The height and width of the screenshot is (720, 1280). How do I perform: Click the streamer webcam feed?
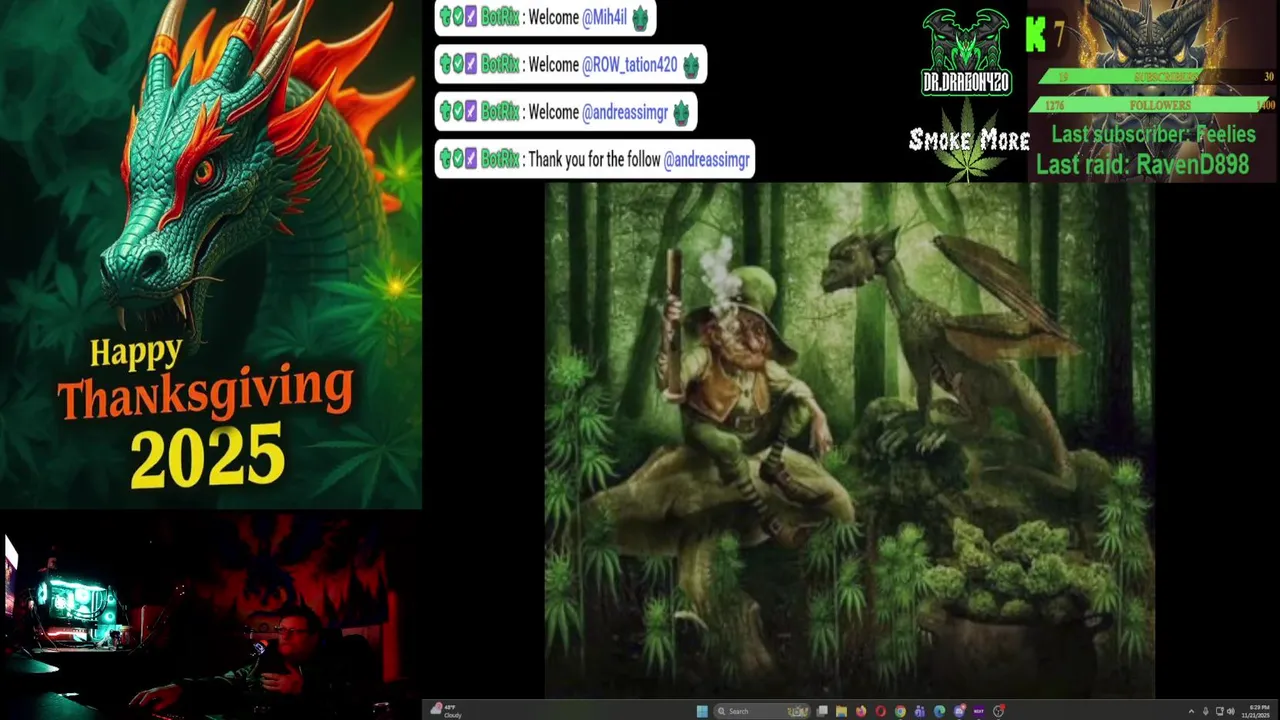pyautogui.click(x=210, y=615)
